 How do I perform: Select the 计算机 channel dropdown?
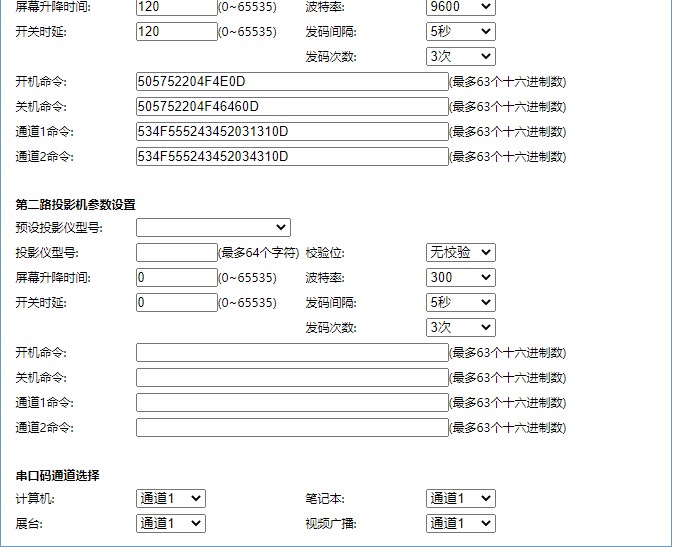point(170,498)
